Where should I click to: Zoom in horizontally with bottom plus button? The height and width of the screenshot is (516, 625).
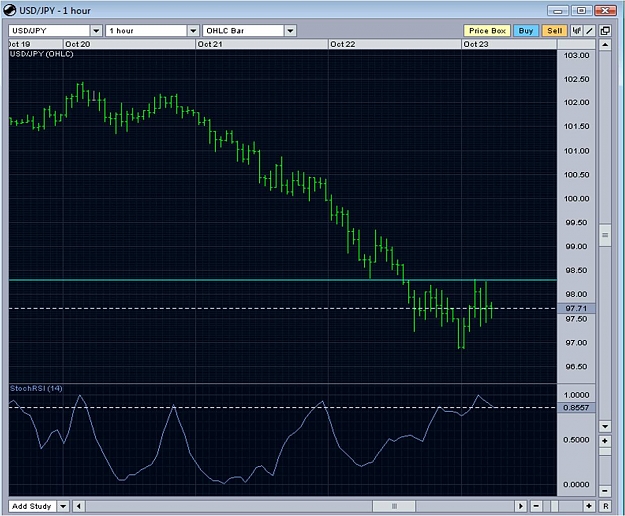(x=589, y=506)
